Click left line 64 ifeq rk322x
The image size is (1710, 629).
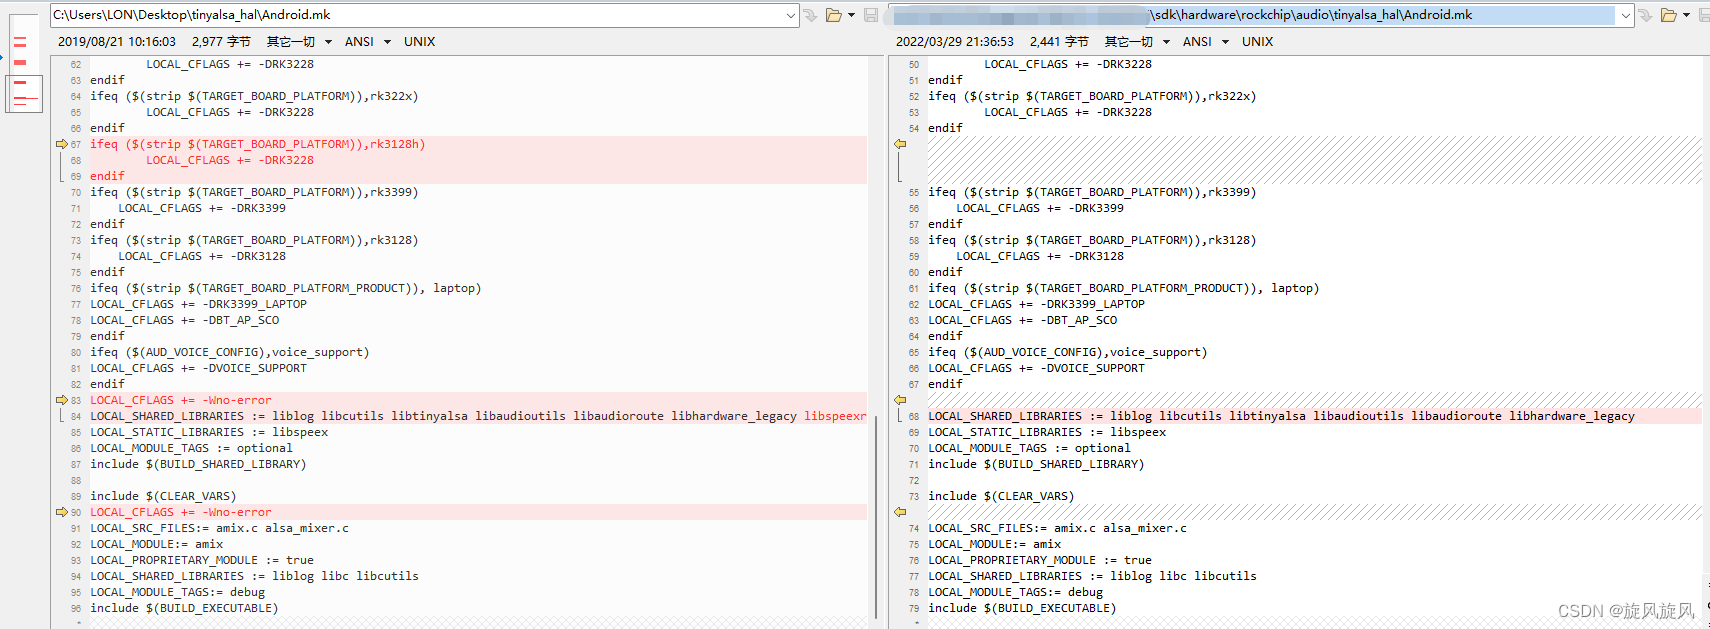tap(254, 96)
